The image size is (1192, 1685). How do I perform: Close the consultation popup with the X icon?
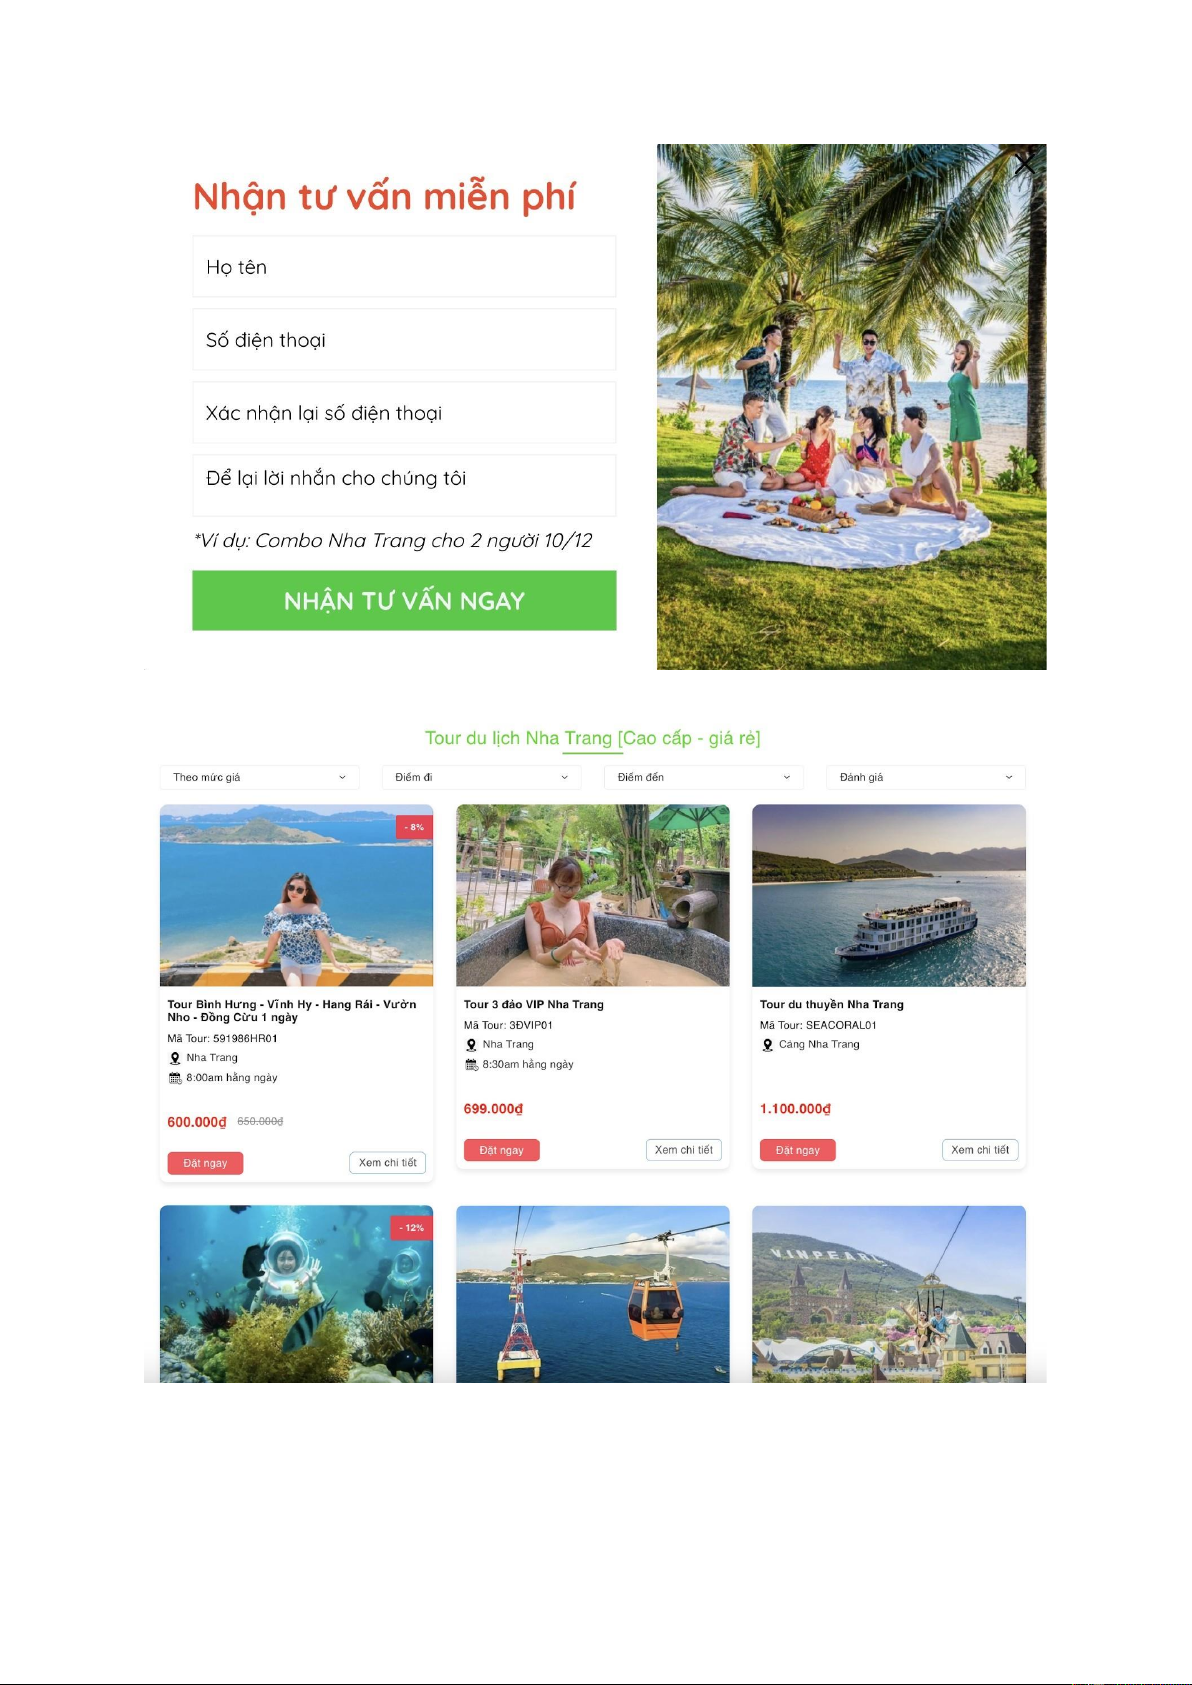[1025, 164]
